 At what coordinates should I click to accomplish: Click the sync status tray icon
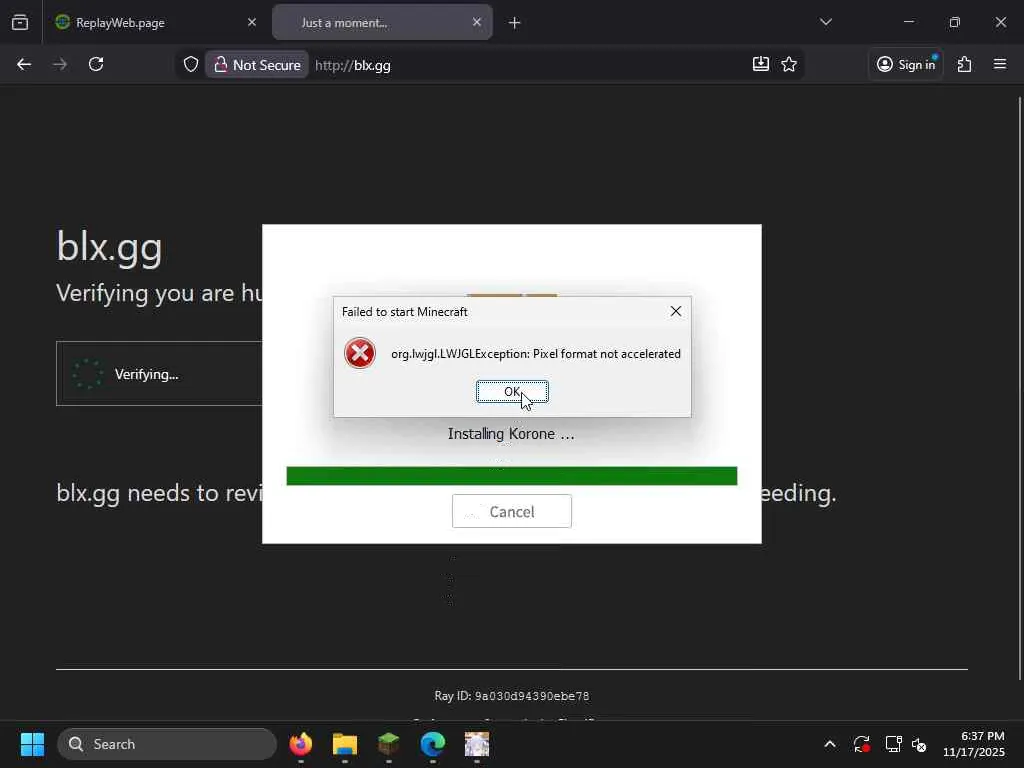(x=861, y=744)
